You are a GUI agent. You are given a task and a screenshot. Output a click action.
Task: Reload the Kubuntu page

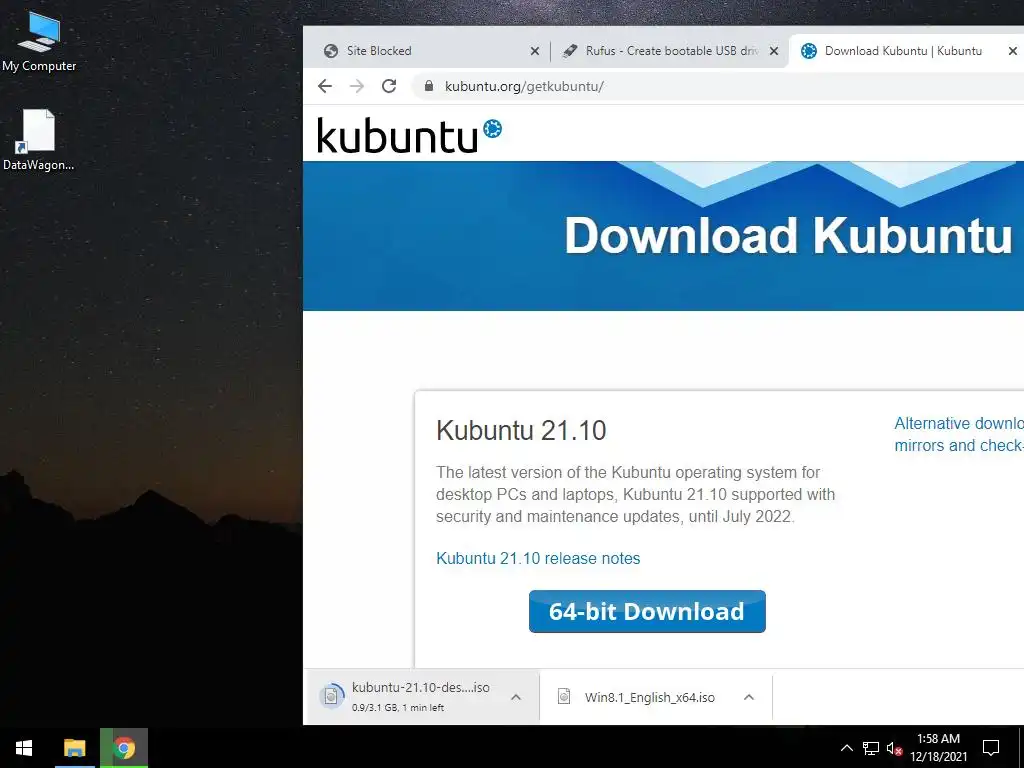(x=389, y=86)
